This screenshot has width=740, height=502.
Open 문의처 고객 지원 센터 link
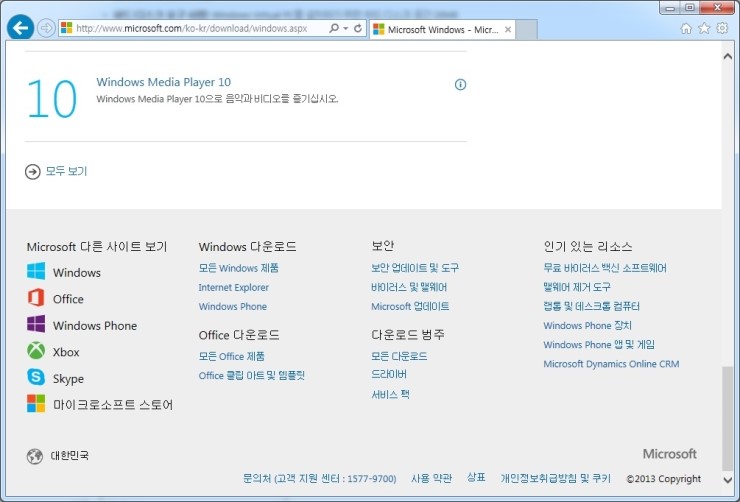click(320, 479)
